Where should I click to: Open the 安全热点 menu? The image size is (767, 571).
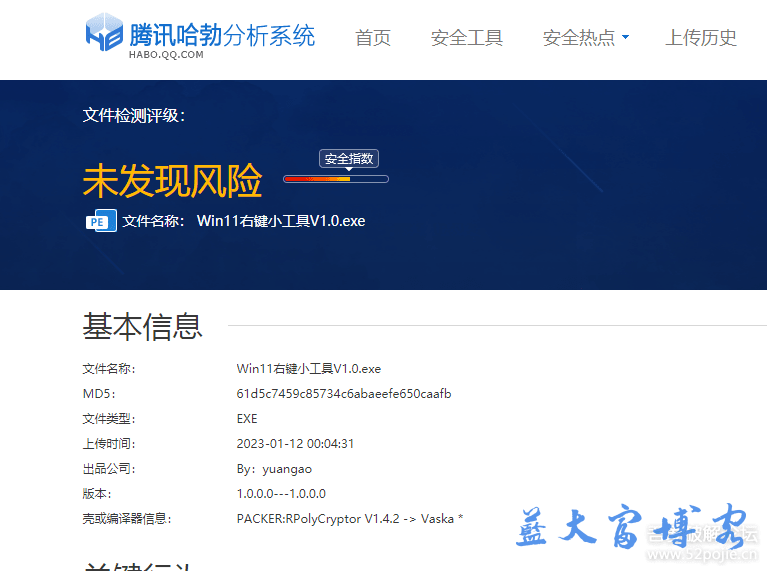(579, 38)
